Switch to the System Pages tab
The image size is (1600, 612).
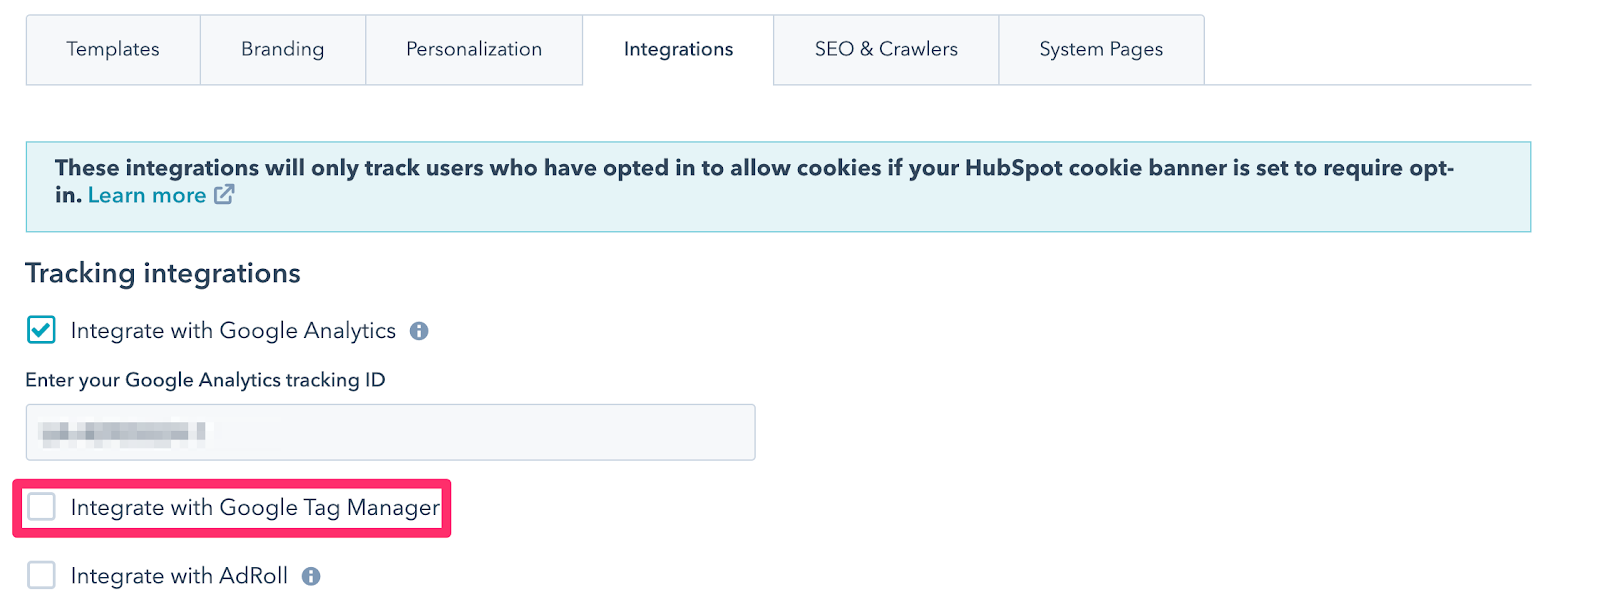coord(1101,49)
